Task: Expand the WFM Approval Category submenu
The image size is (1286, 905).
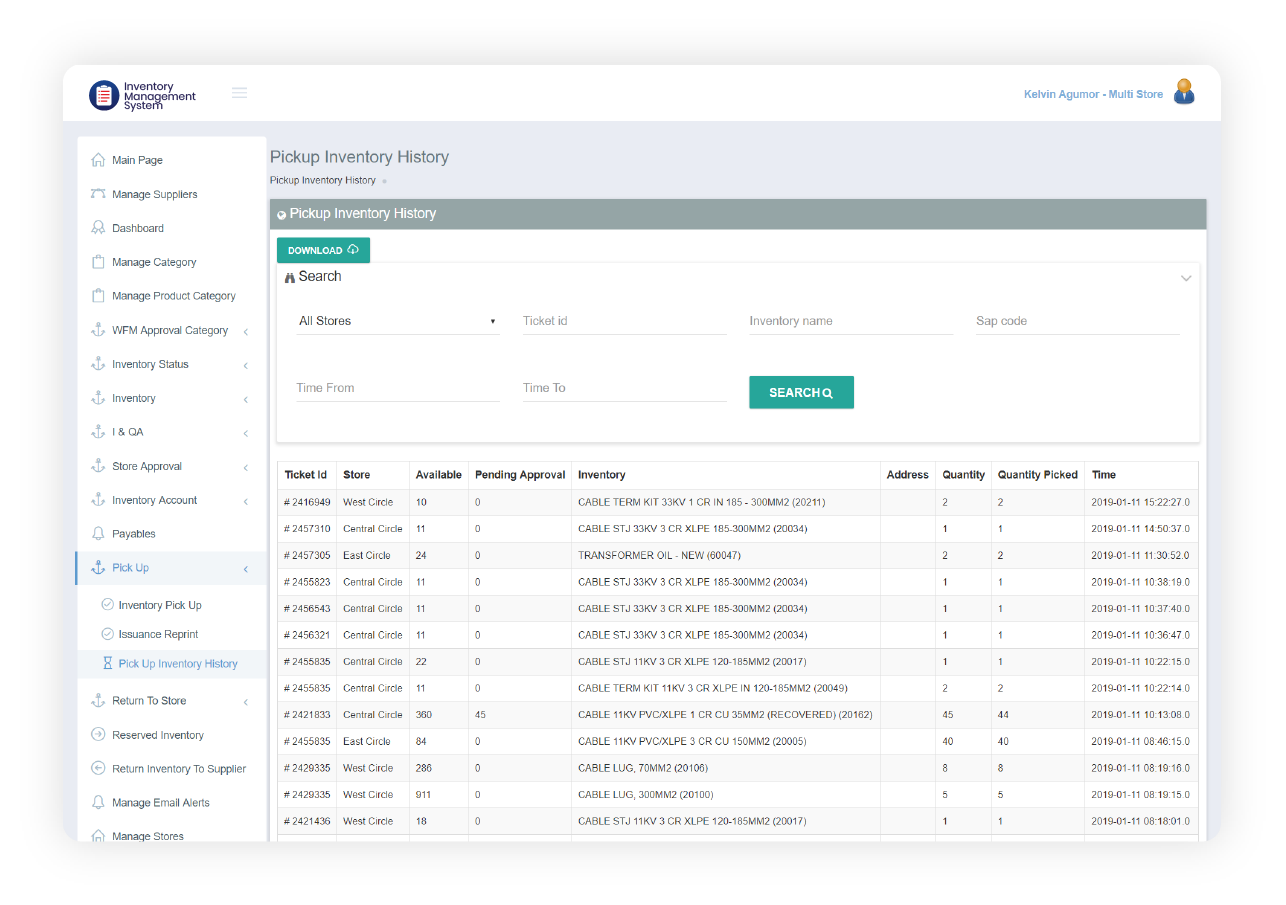Action: (245, 331)
